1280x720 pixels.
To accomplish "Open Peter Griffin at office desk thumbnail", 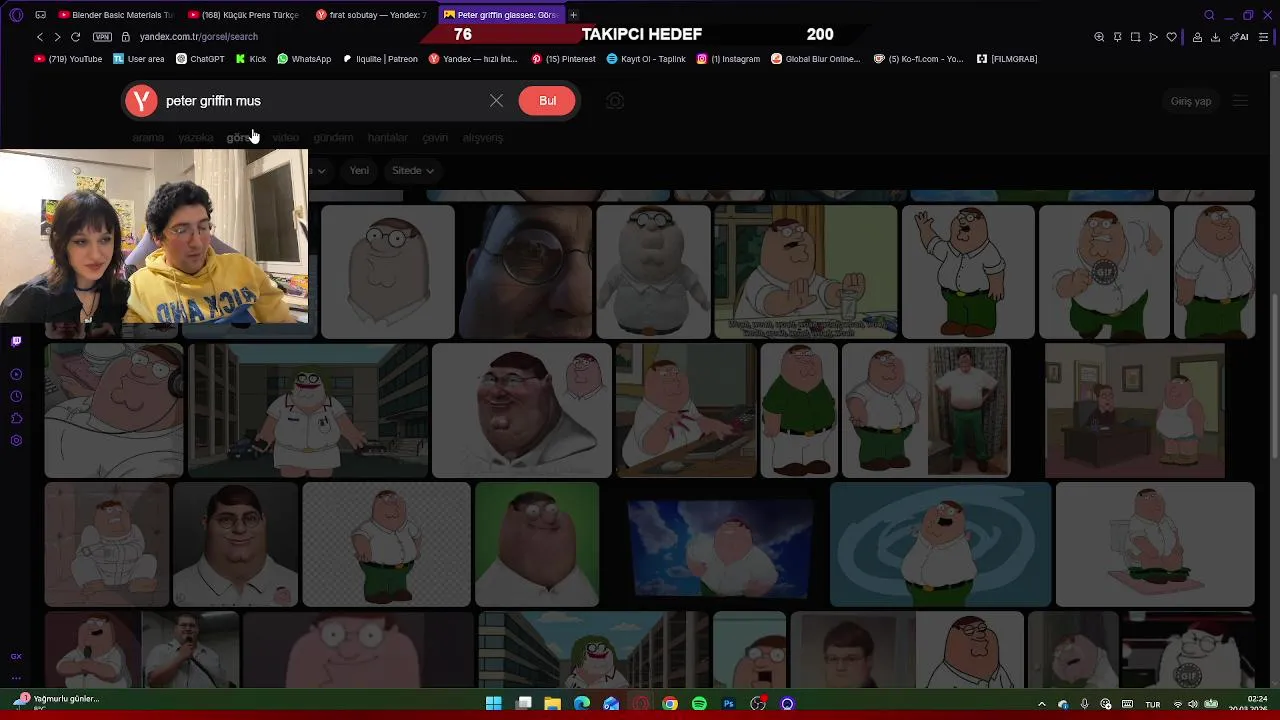I will [x=1134, y=410].
